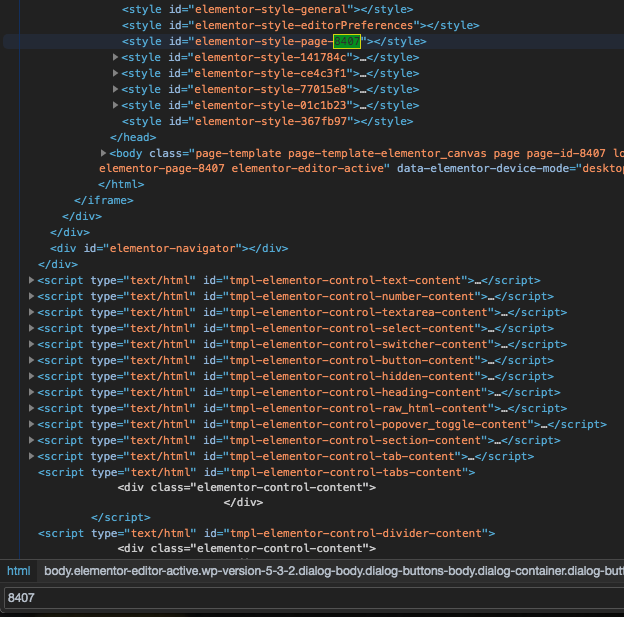Select the elementor-navigator div line
The width and height of the screenshot is (624, 617).
point(169,248)
